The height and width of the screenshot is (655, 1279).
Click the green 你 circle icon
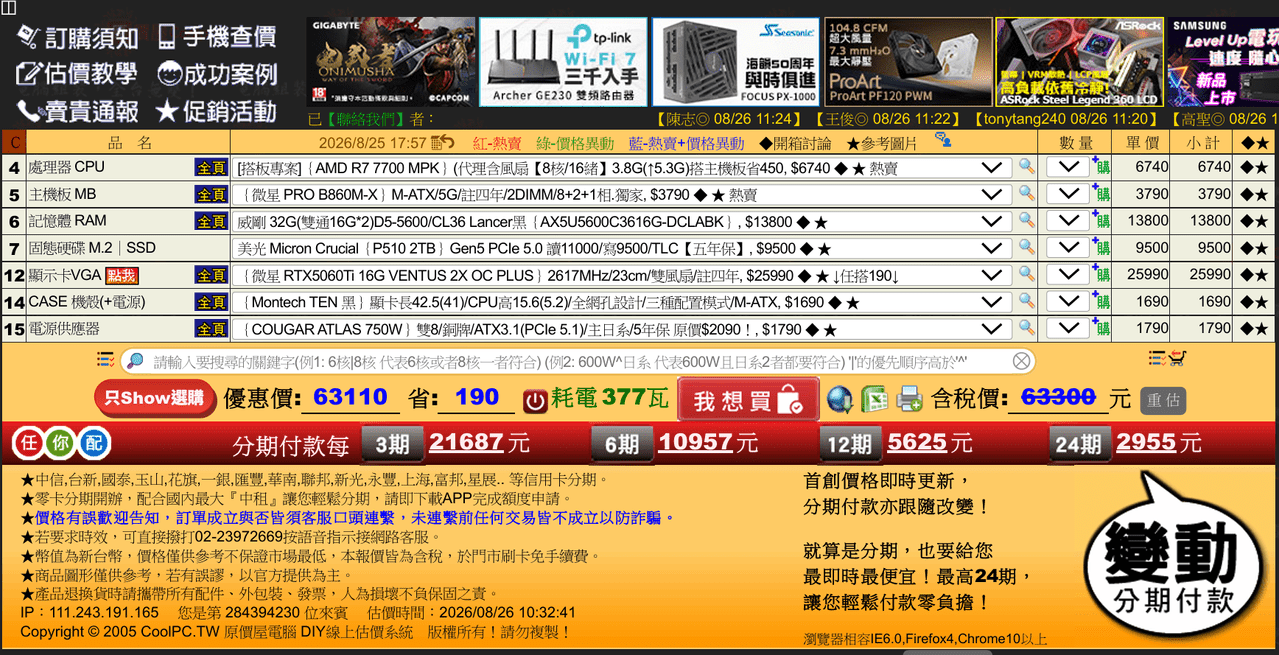[61, 442]
